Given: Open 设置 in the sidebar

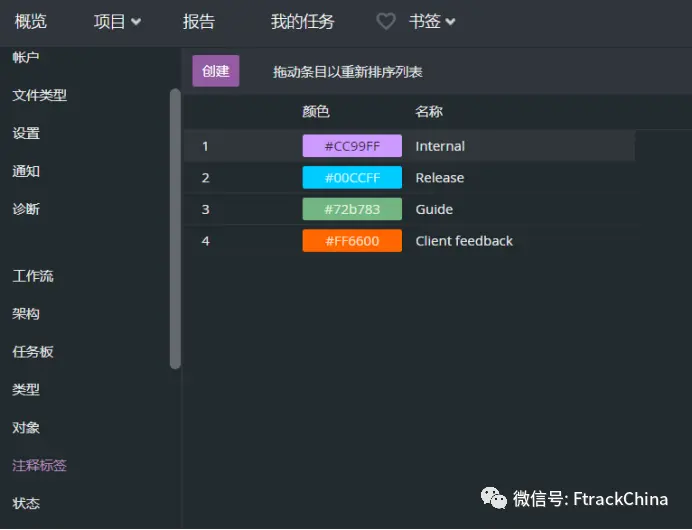Looking at the screenshot, I should click(x=26, y=133).
